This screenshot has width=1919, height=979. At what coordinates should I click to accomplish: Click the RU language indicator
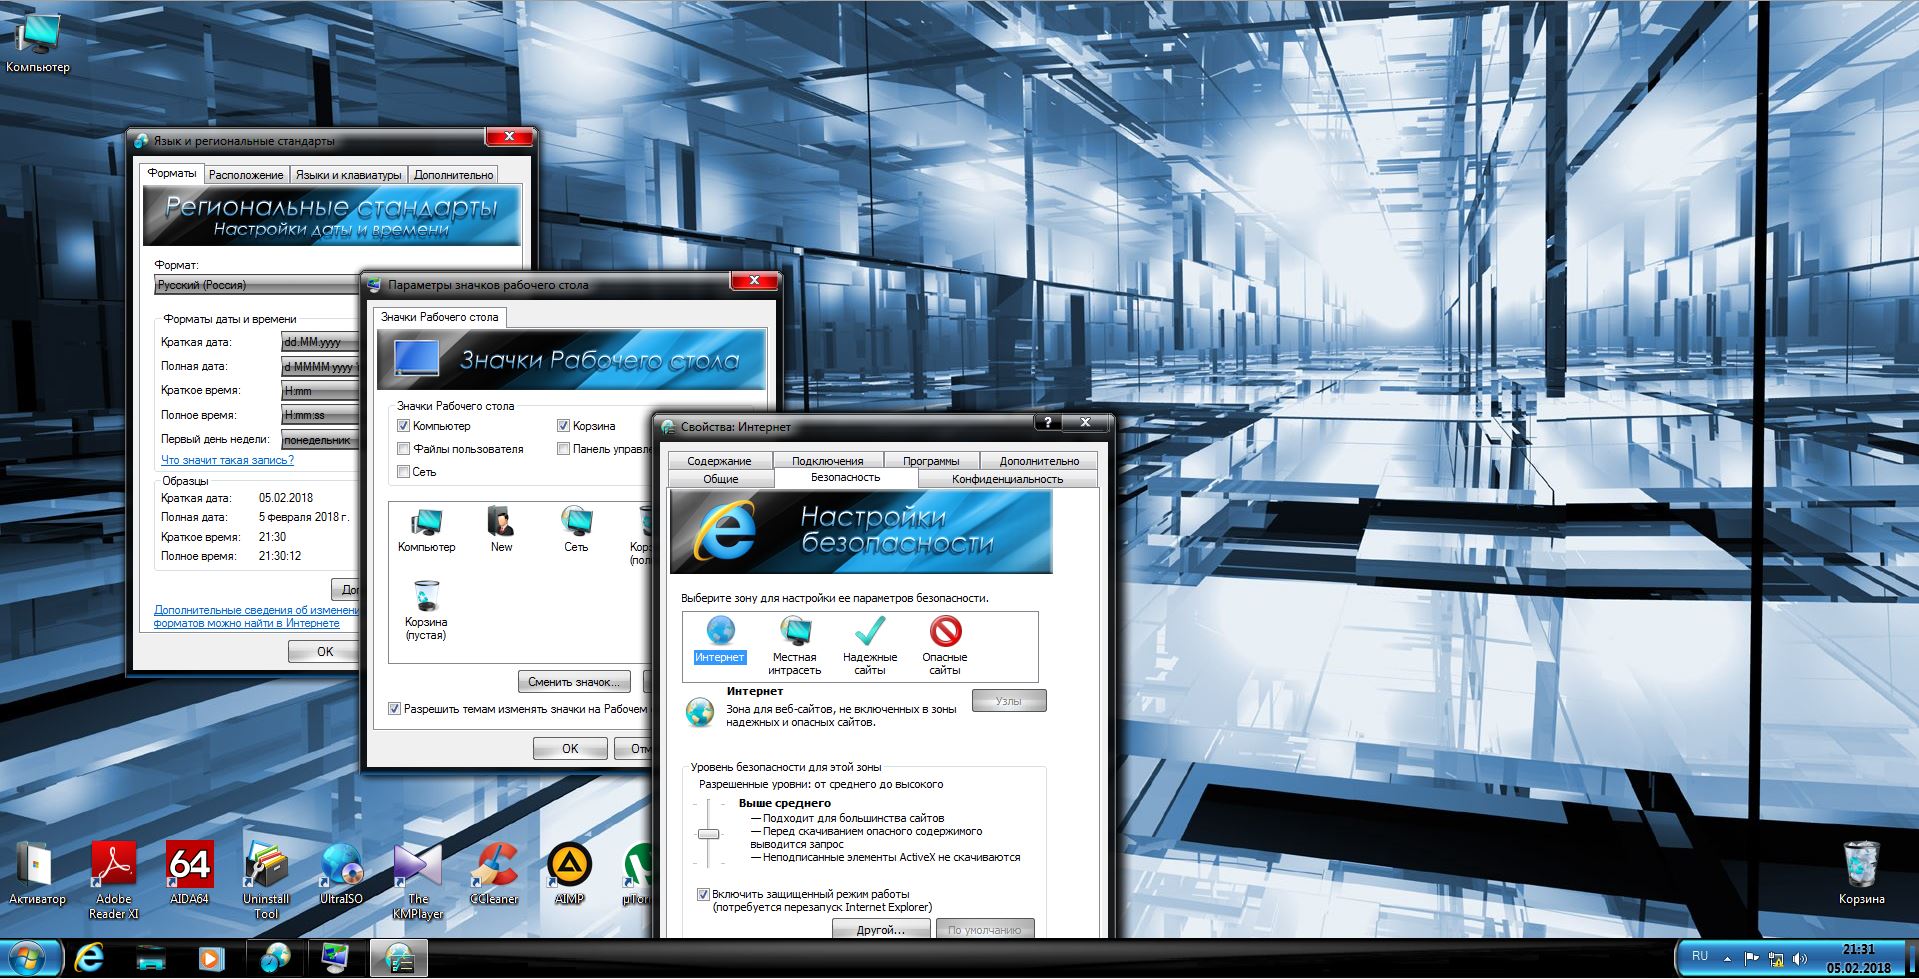click(x=1699, y=956)
